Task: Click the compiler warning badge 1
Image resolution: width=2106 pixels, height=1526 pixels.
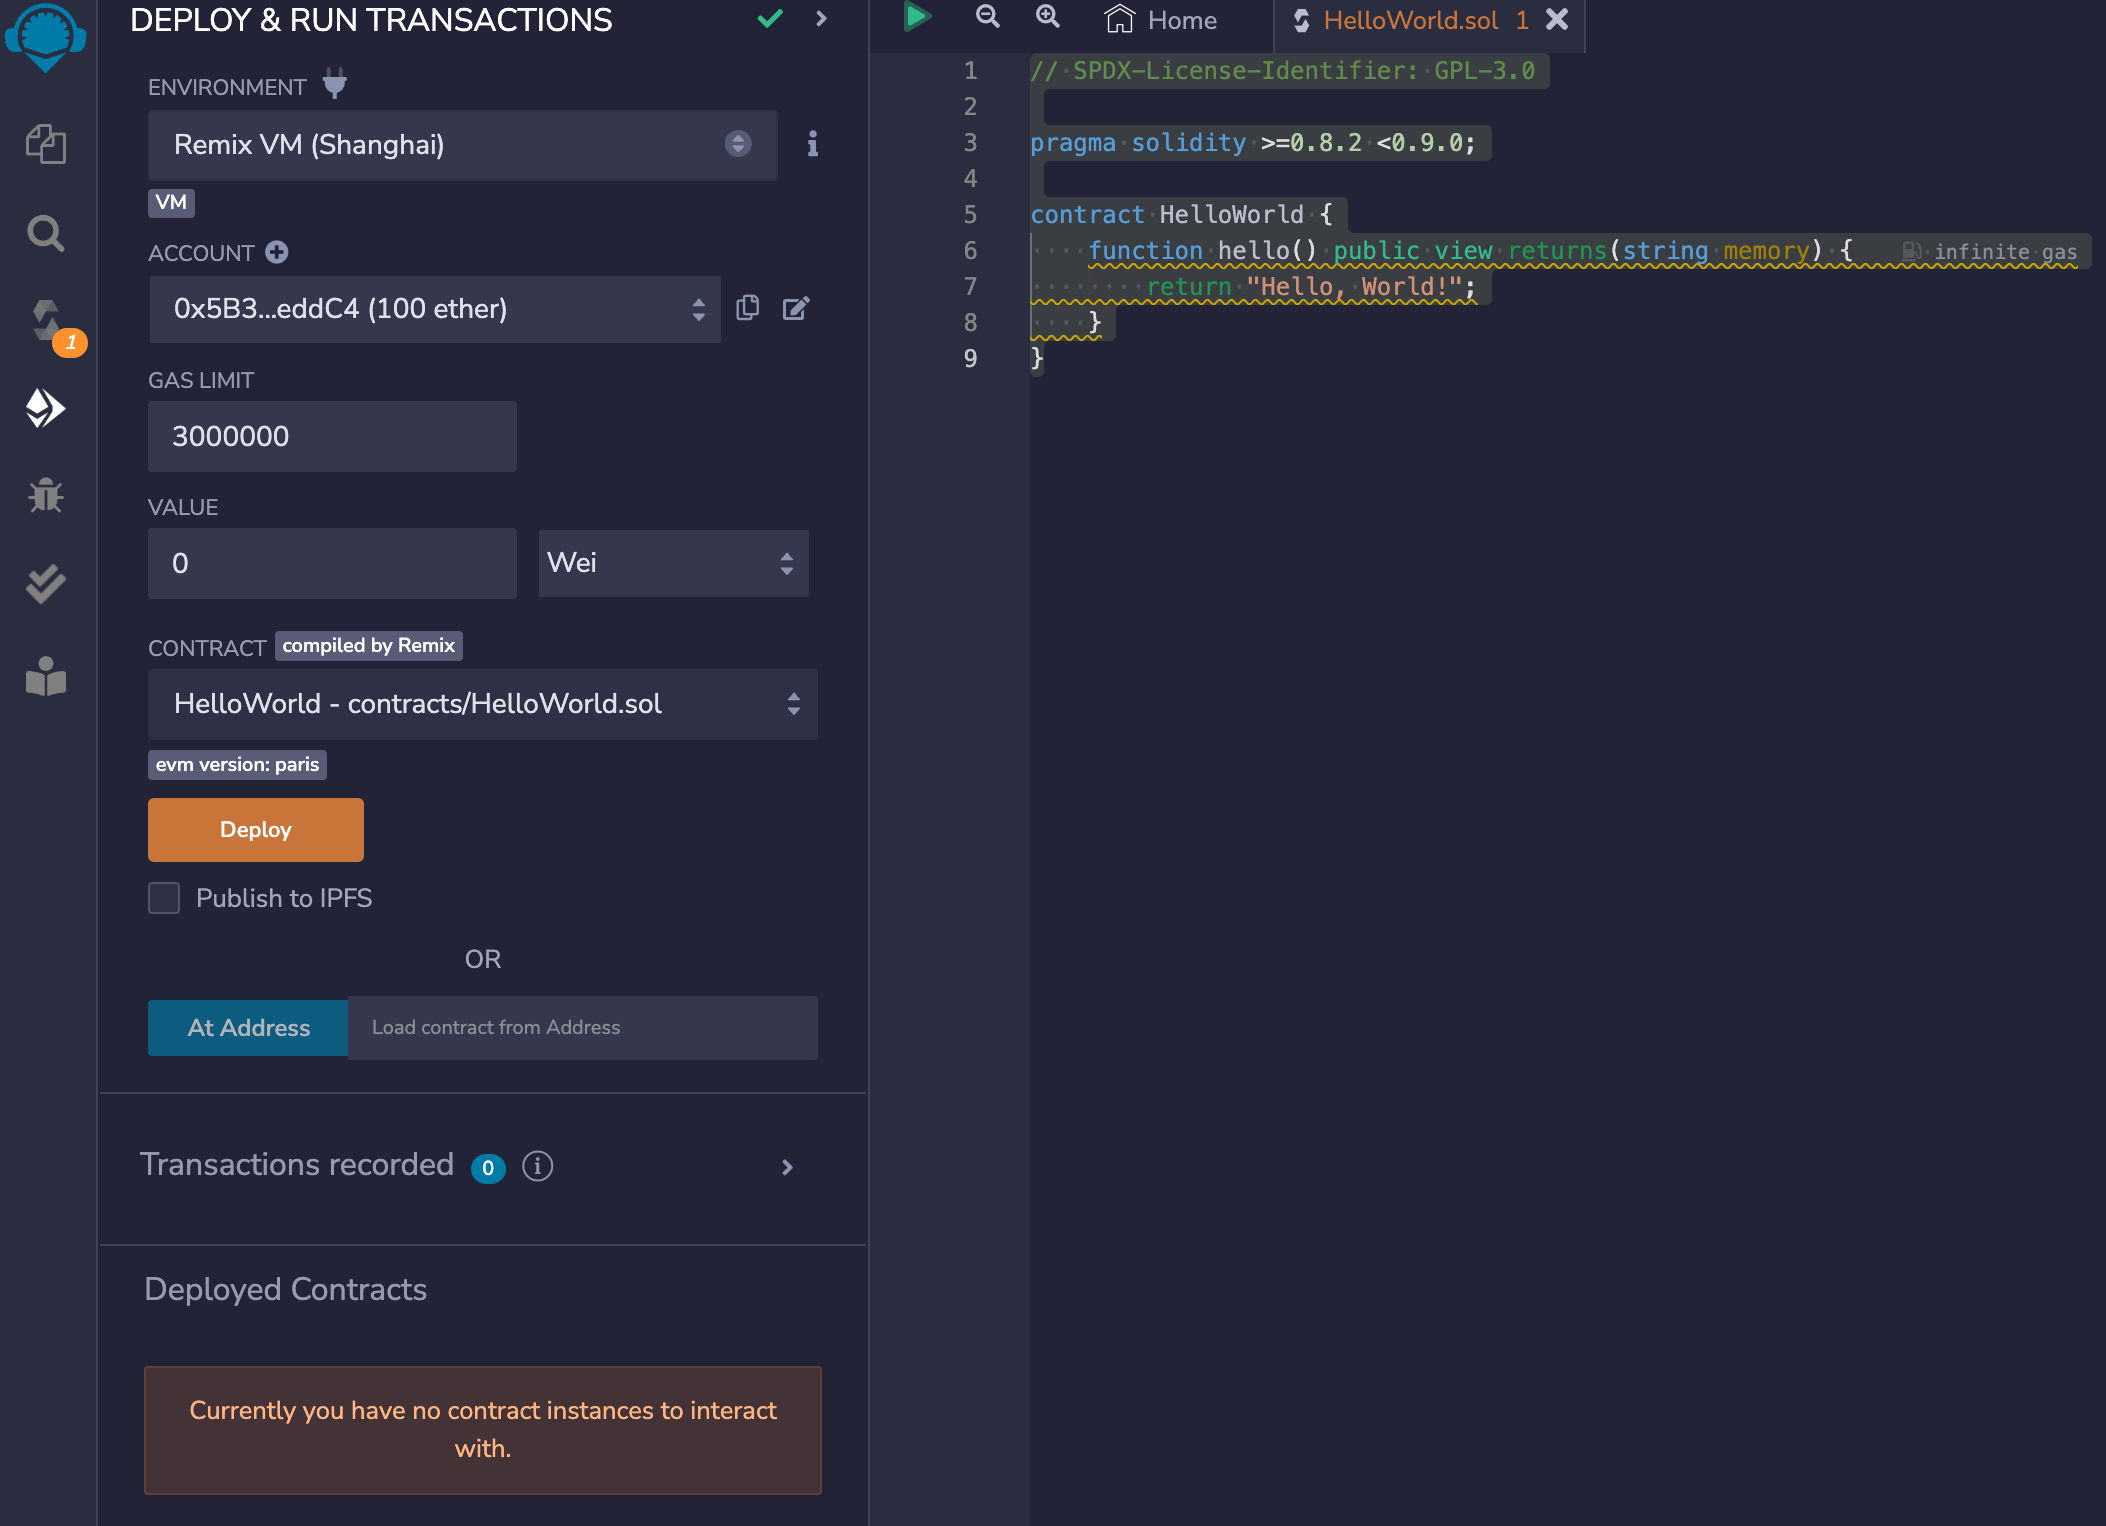Action: (70, 342)
